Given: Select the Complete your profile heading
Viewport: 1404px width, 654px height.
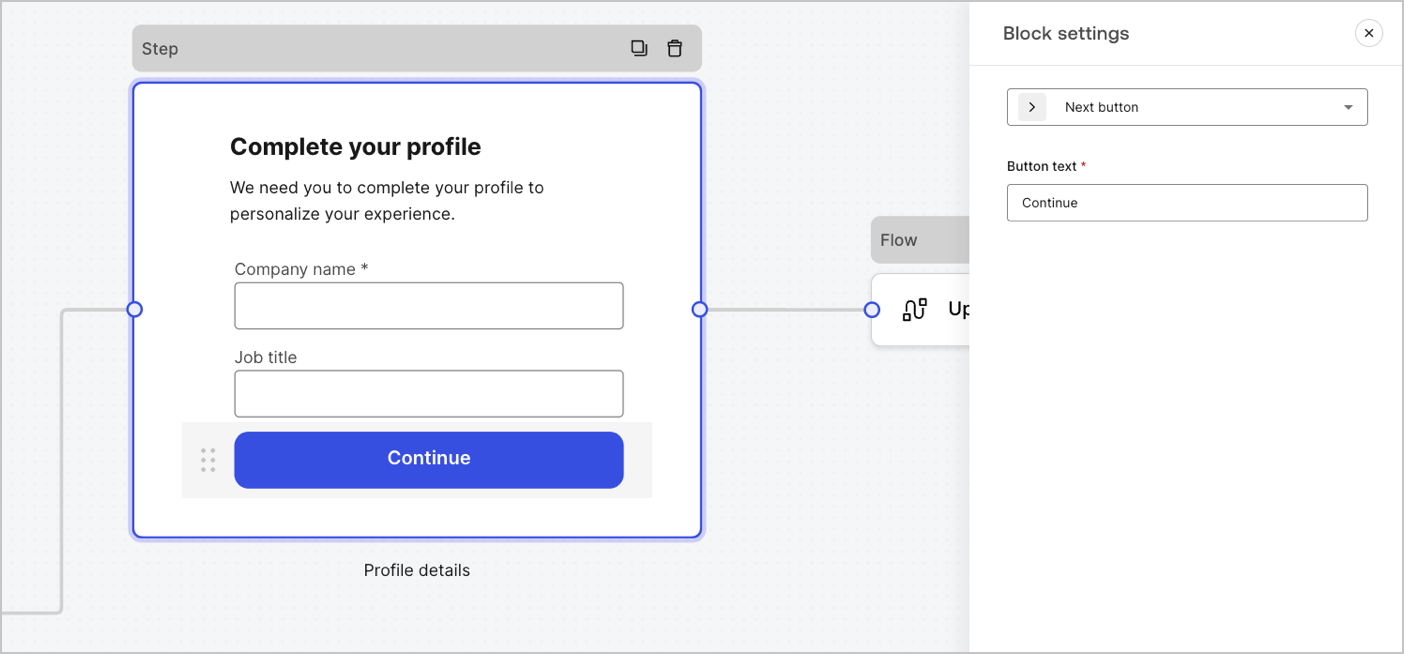Looking at the screenshot, I should pyautogui.click(x=355, y=146).
